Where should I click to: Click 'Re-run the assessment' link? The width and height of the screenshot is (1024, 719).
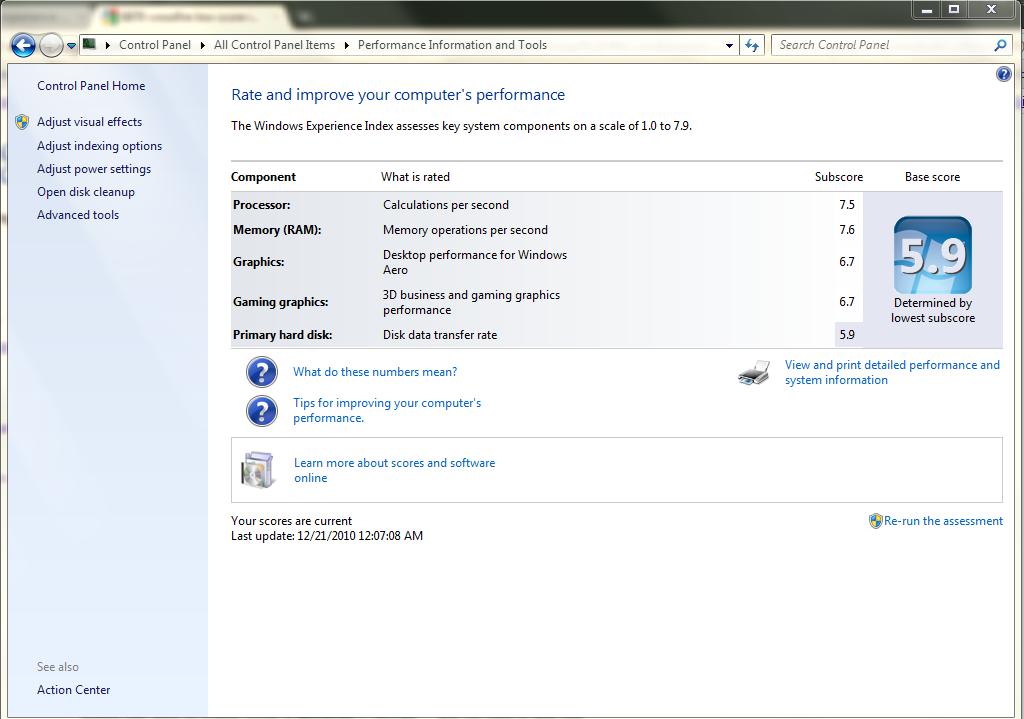pyautogui.click(x=943, y=521)
